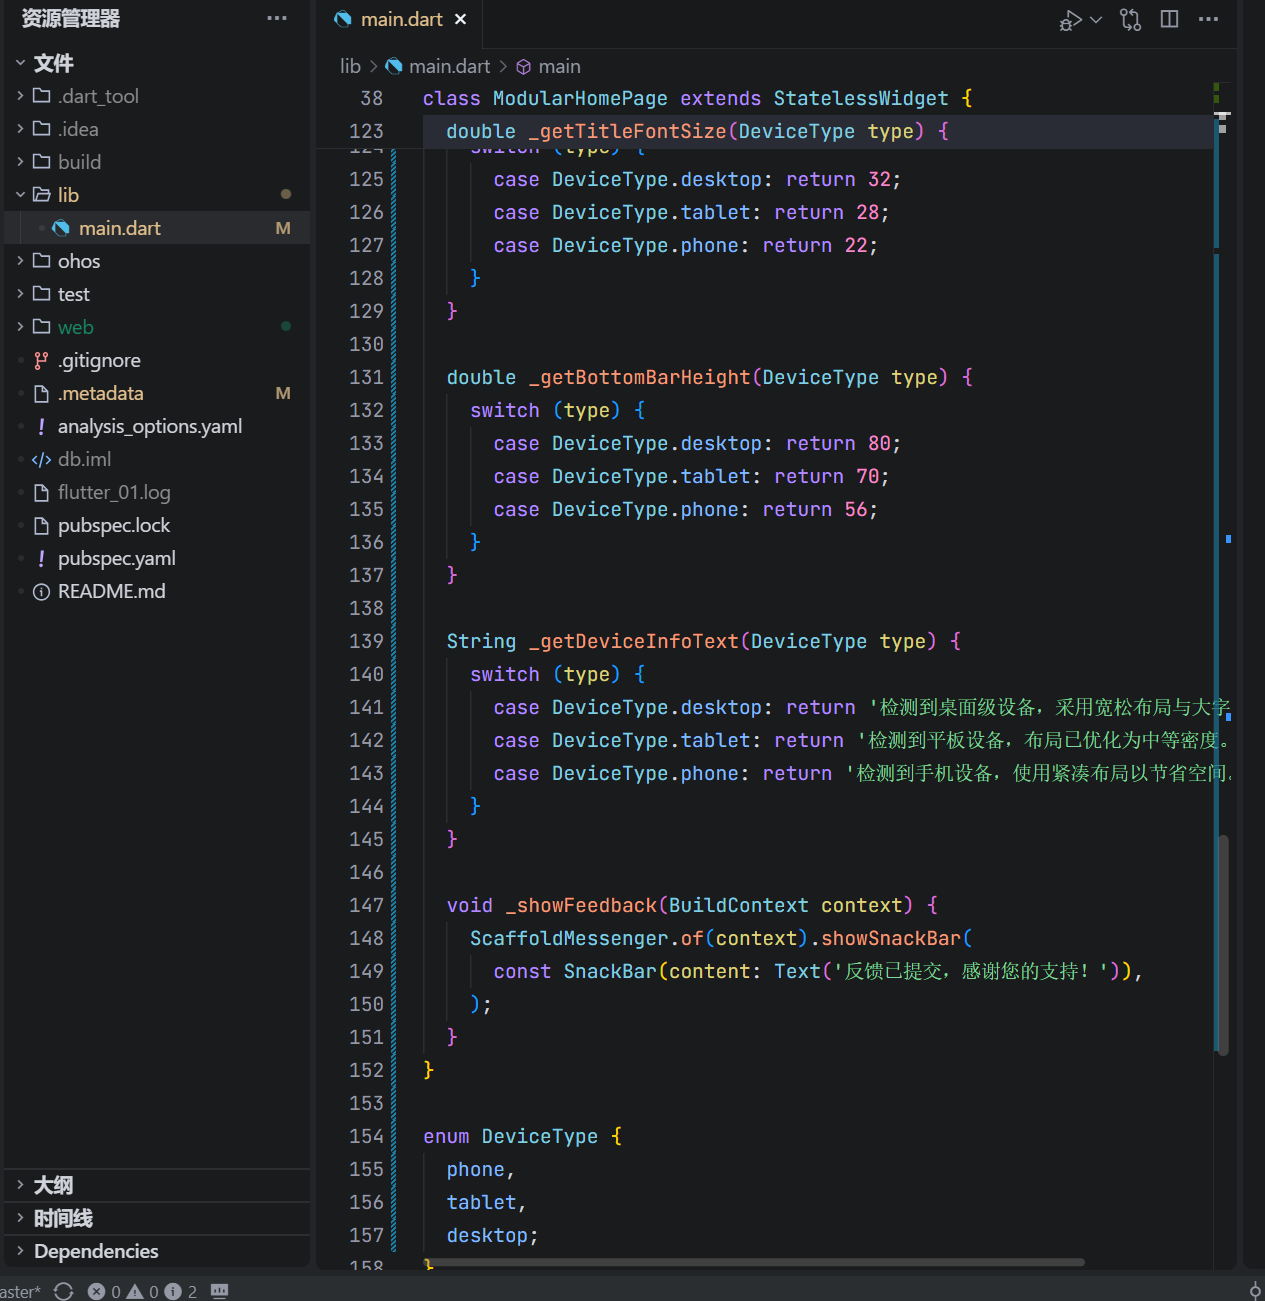The image size is (1265, 1301).
Task: Click the M modified badge on main.dart
Action: [x=283, y=228]
